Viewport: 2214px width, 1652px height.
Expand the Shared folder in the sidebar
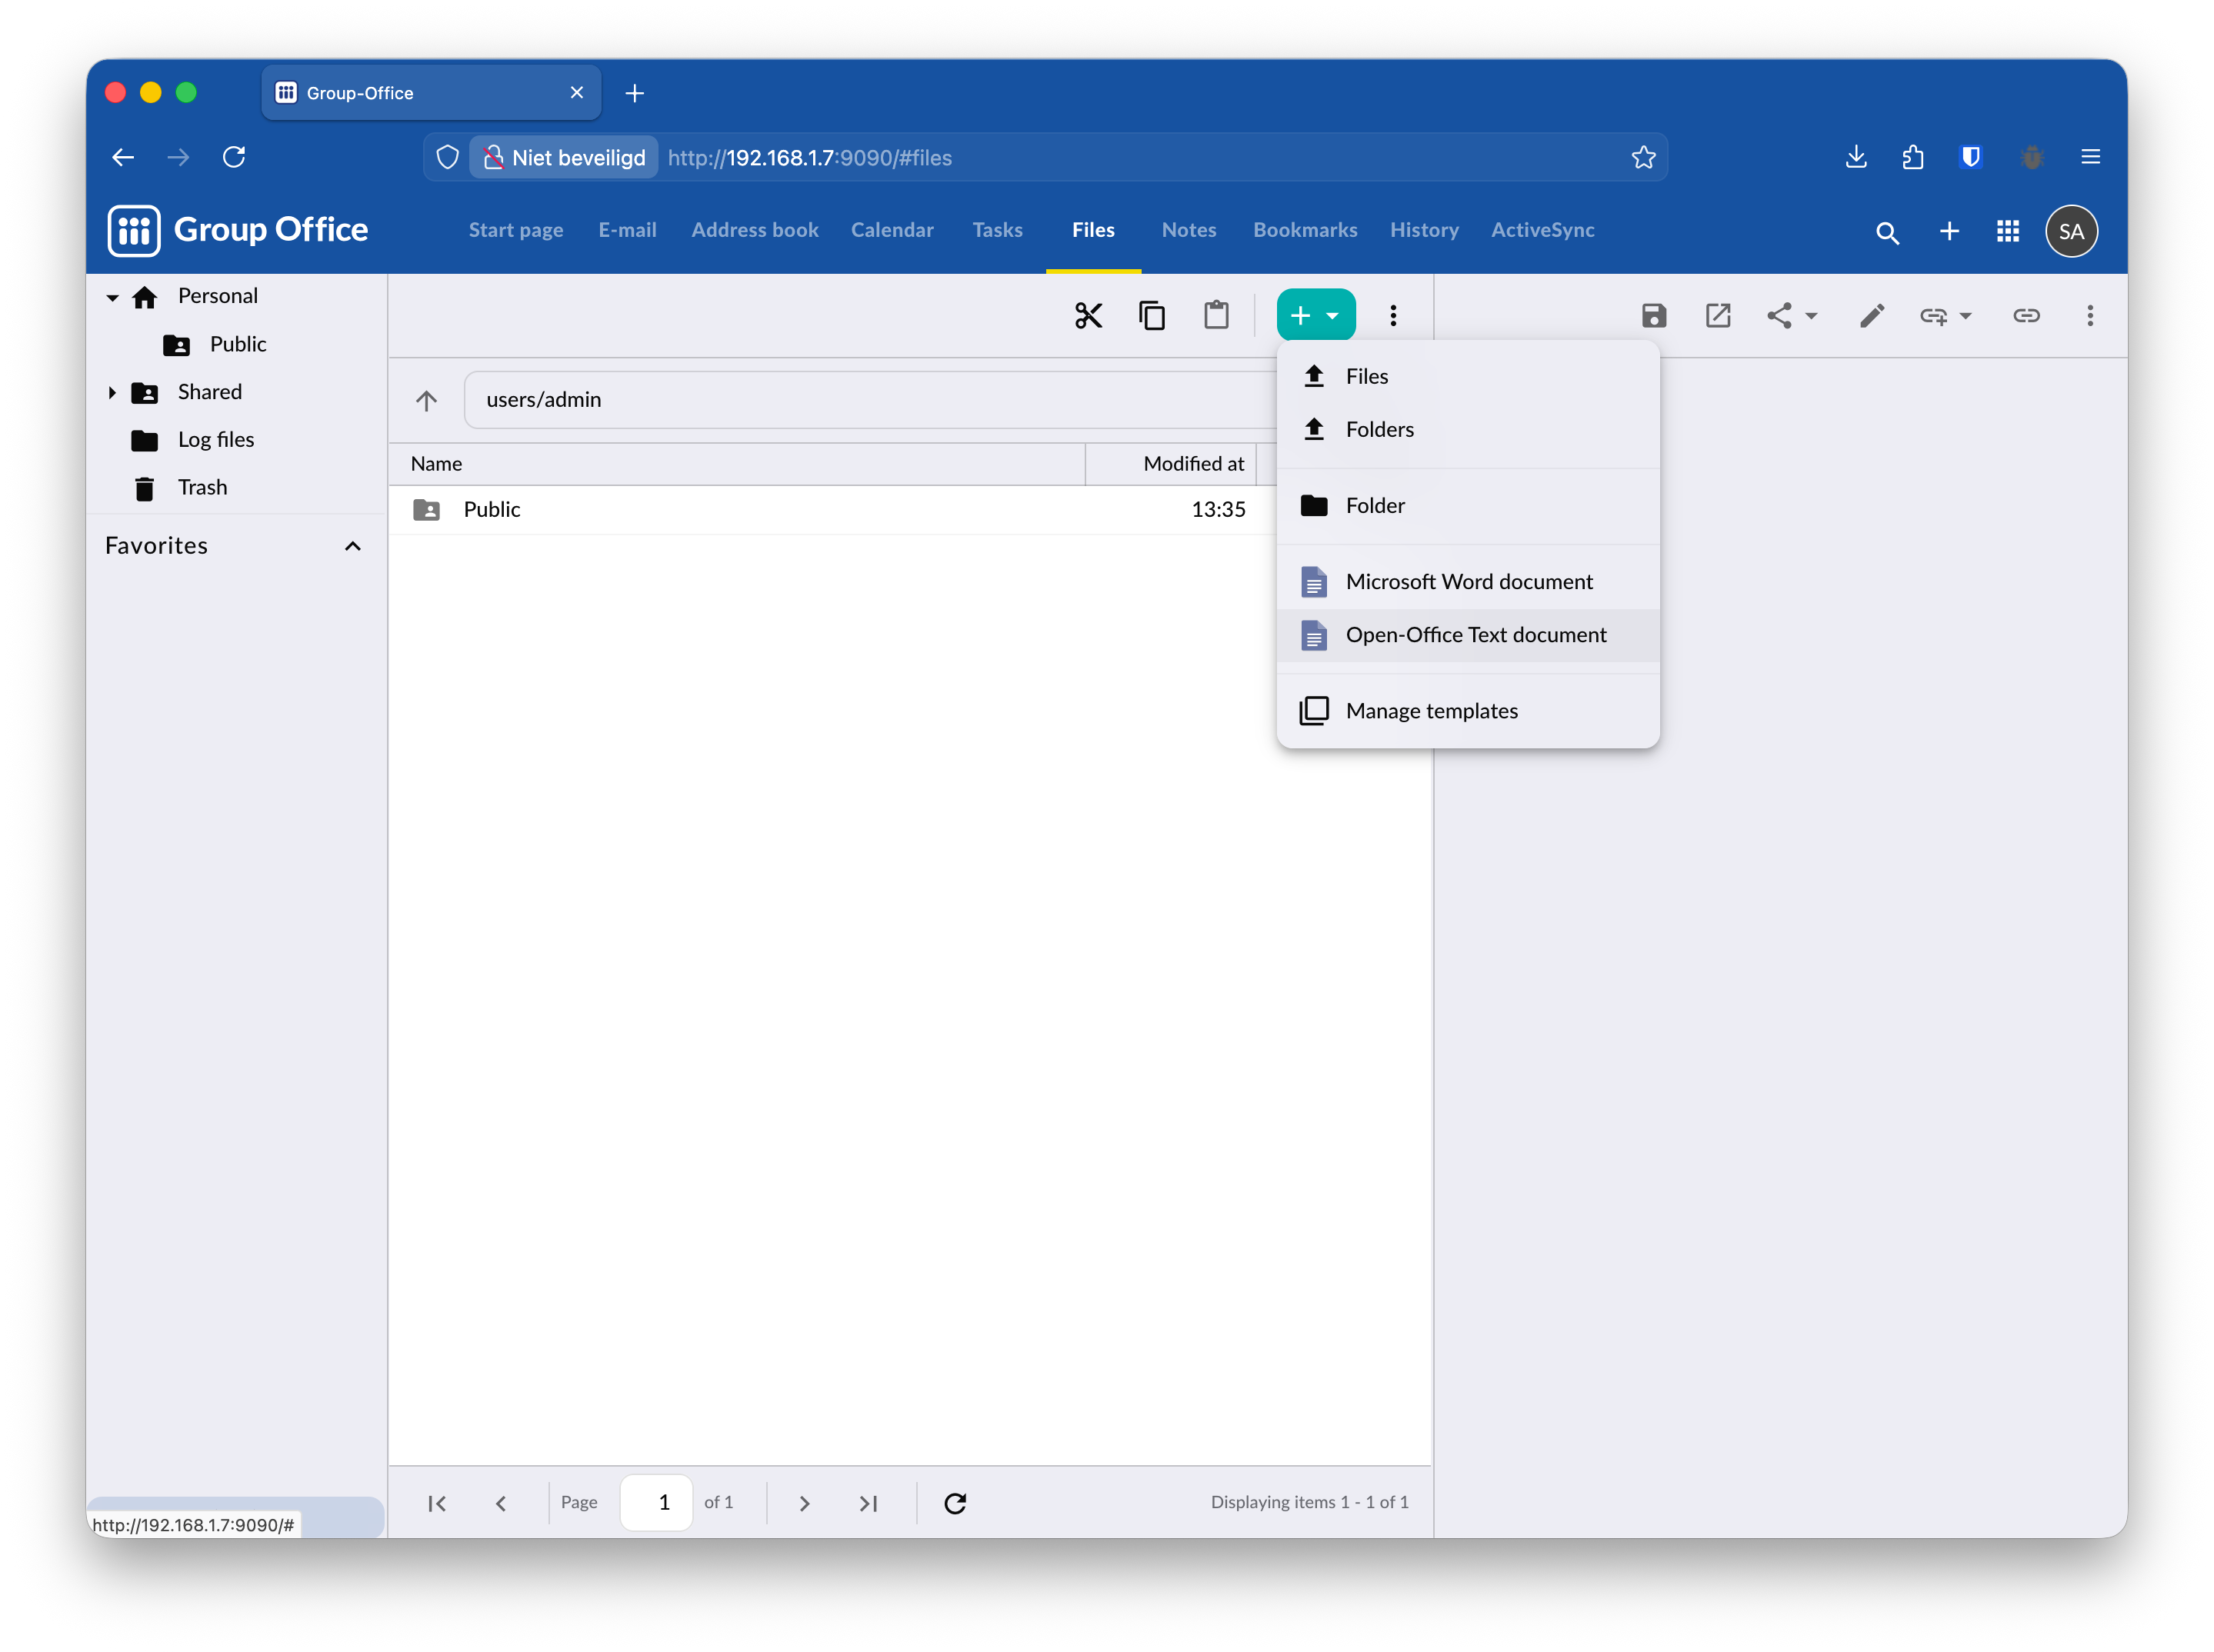pos(113,392)
